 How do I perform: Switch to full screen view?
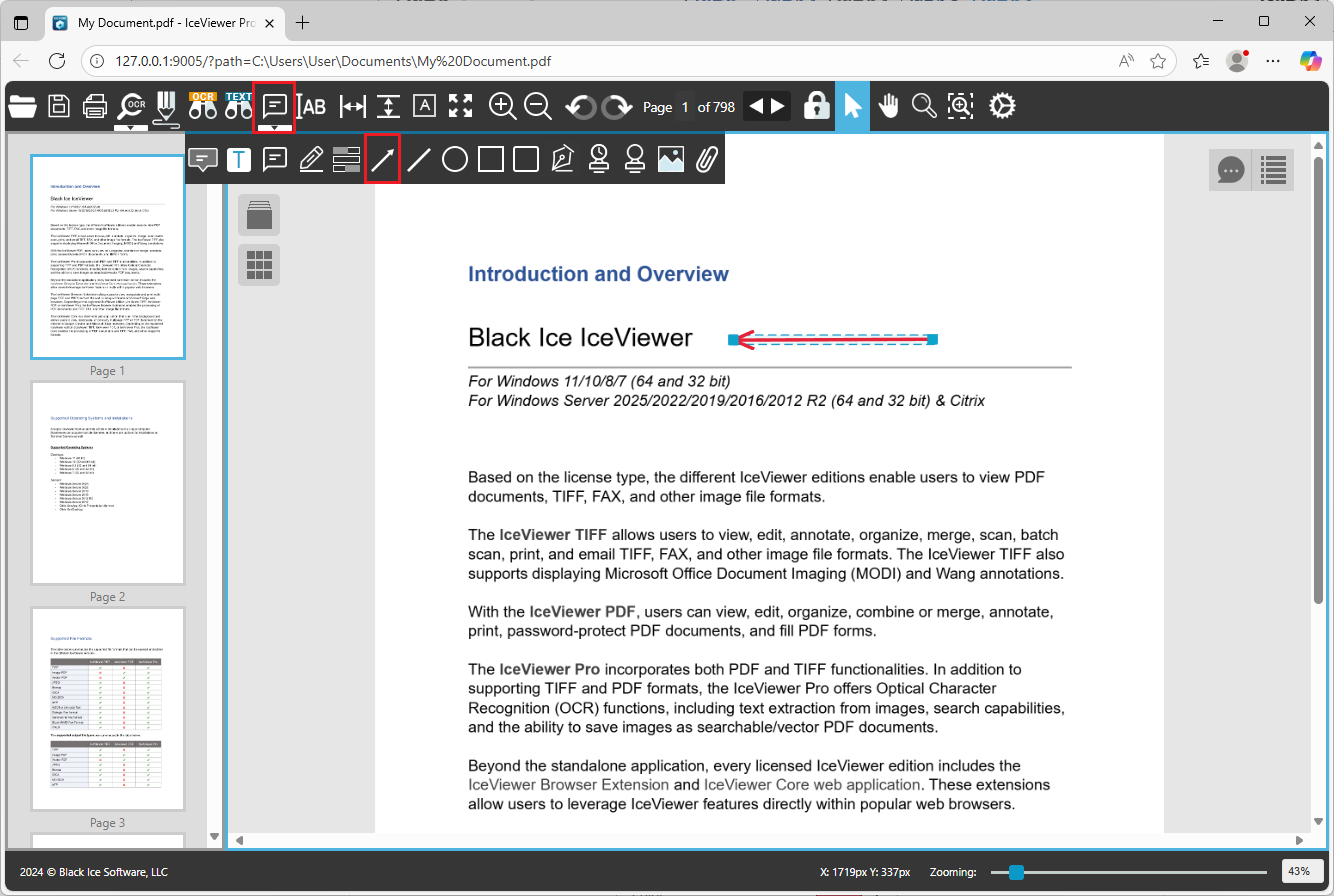coord(460,106)
